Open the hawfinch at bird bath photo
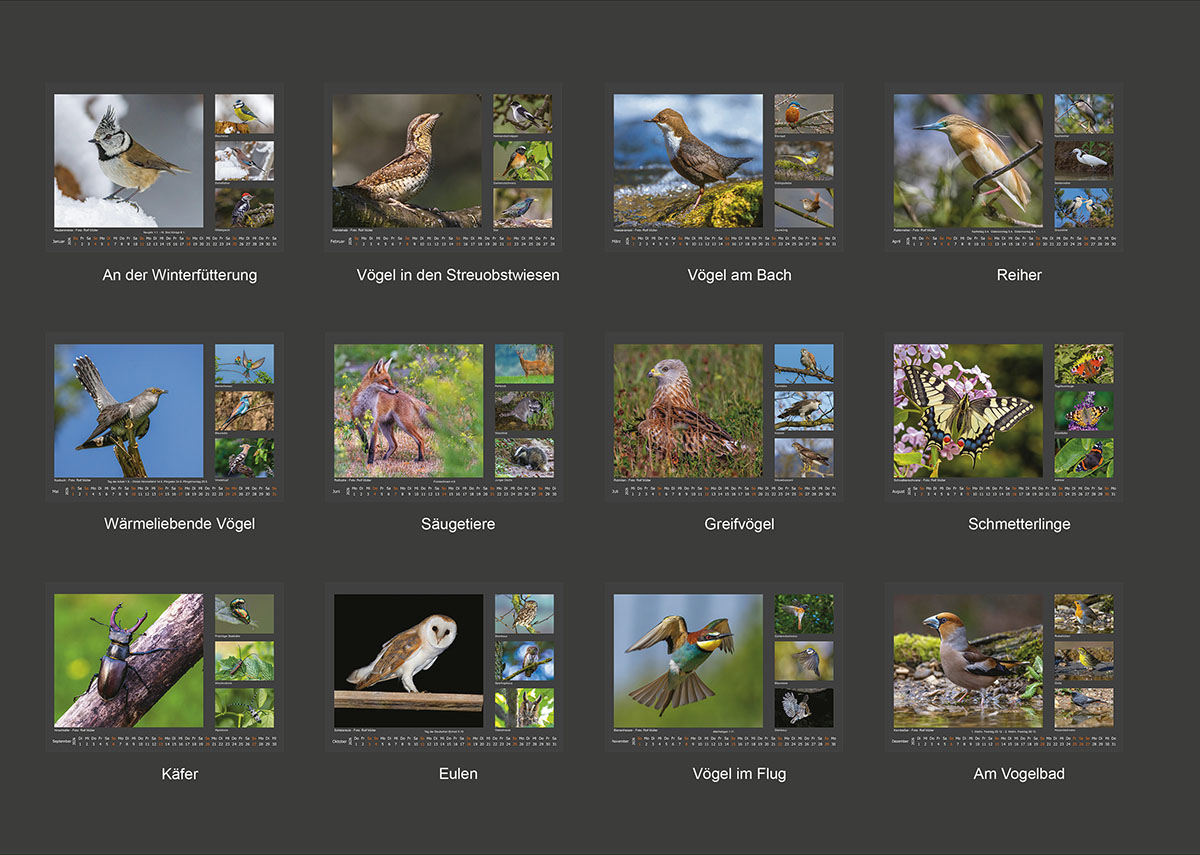Viewport: 1200px width, 855px height. click(x=968, y=660)
